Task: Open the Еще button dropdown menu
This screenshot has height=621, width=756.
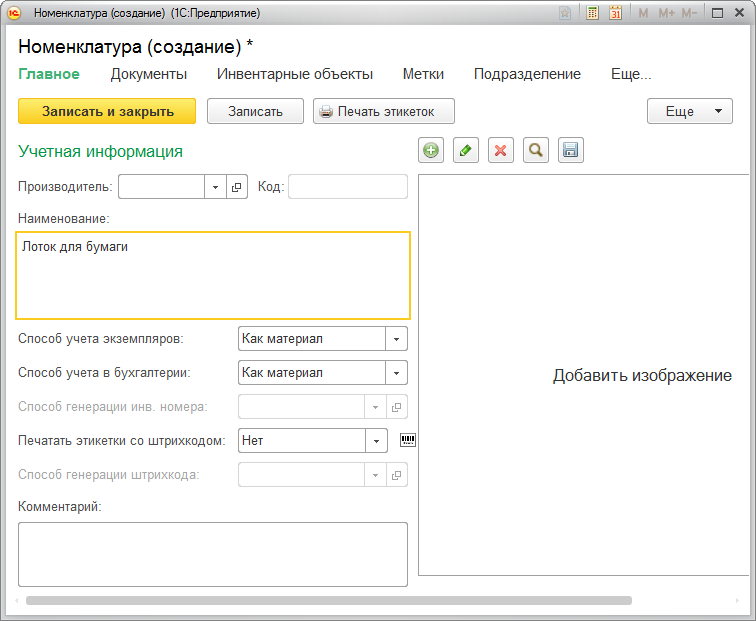Action: coord(689,111)
